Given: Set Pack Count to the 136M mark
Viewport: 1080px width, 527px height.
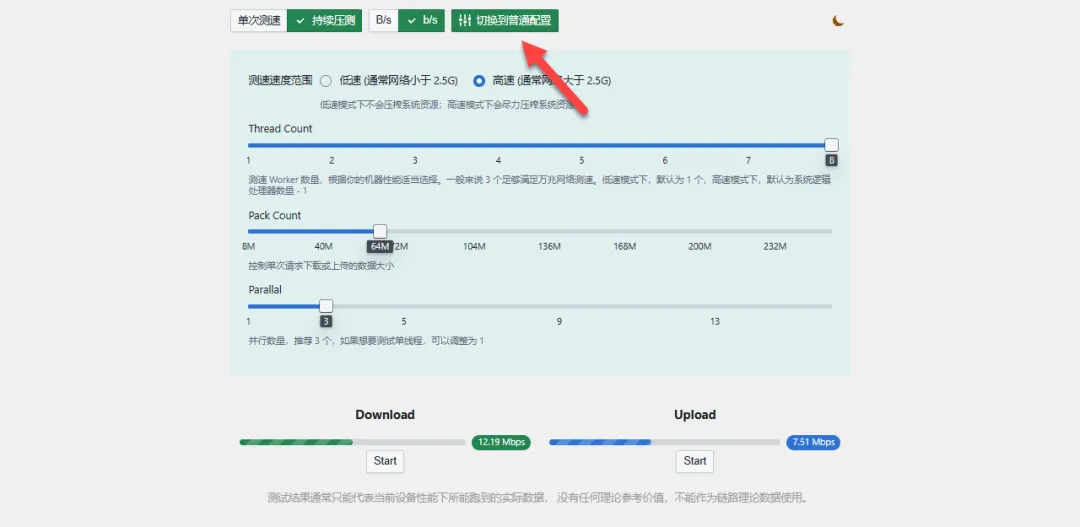Looking at the screenshot, I should tap(549, 231).
